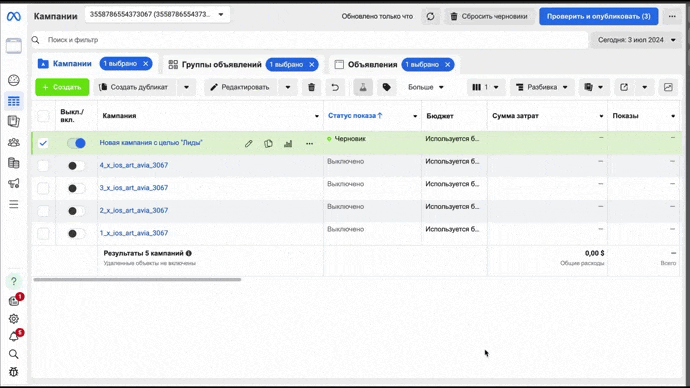Click the notifications bell in left sidebar

14,337
